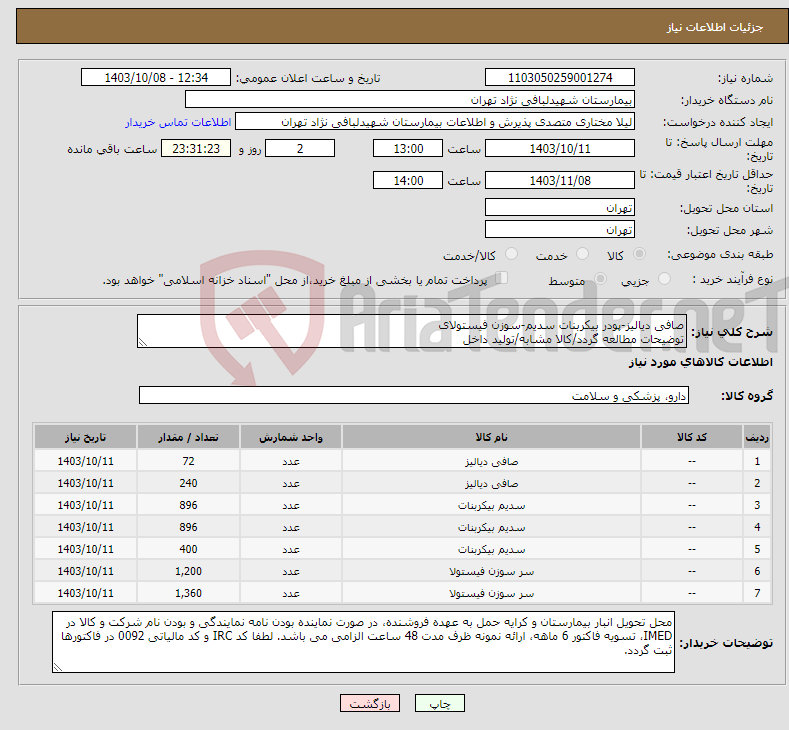The width and height of the screenshot is (789, 730).
Task: Select the کالا/خدمت radio button
Action: pos(511,254)
